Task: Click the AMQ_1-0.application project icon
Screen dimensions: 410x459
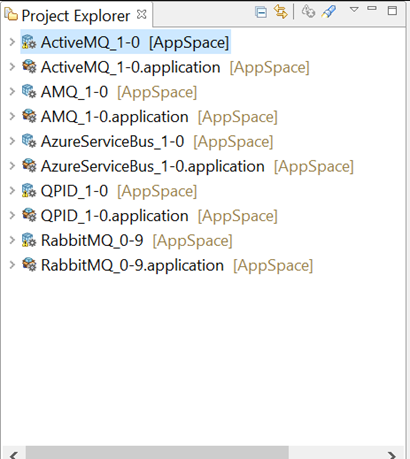Action: [x=29, y=116]
